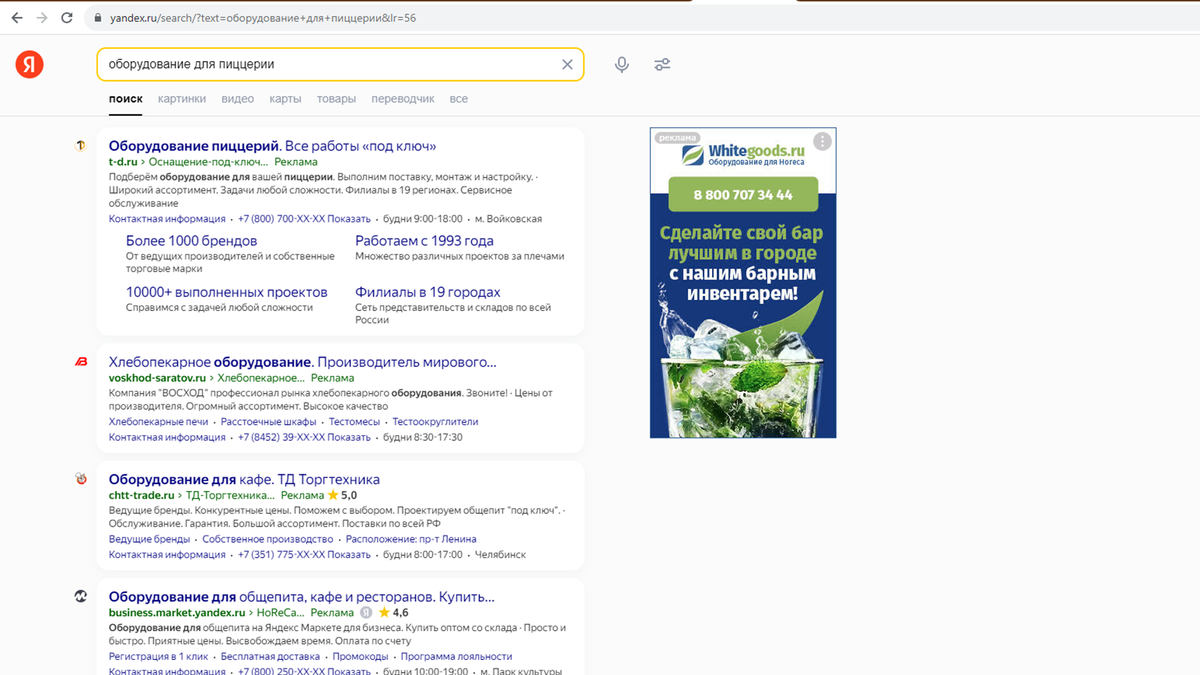The height and width of the screenshot is (675, 1200).
Task: Open 'Расстоечные шкафы' sitelink
Action: pyautogui.click(x=269, y=422)
